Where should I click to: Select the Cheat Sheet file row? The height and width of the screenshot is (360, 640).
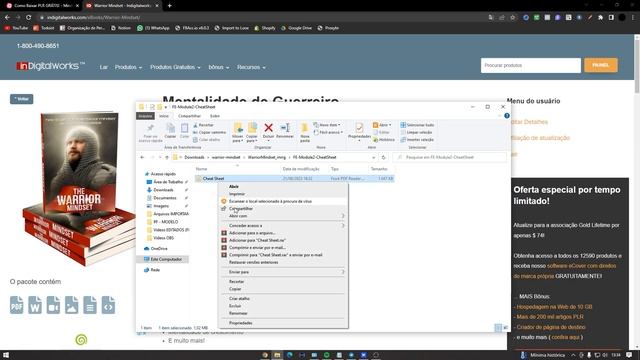tap(294, 178)
